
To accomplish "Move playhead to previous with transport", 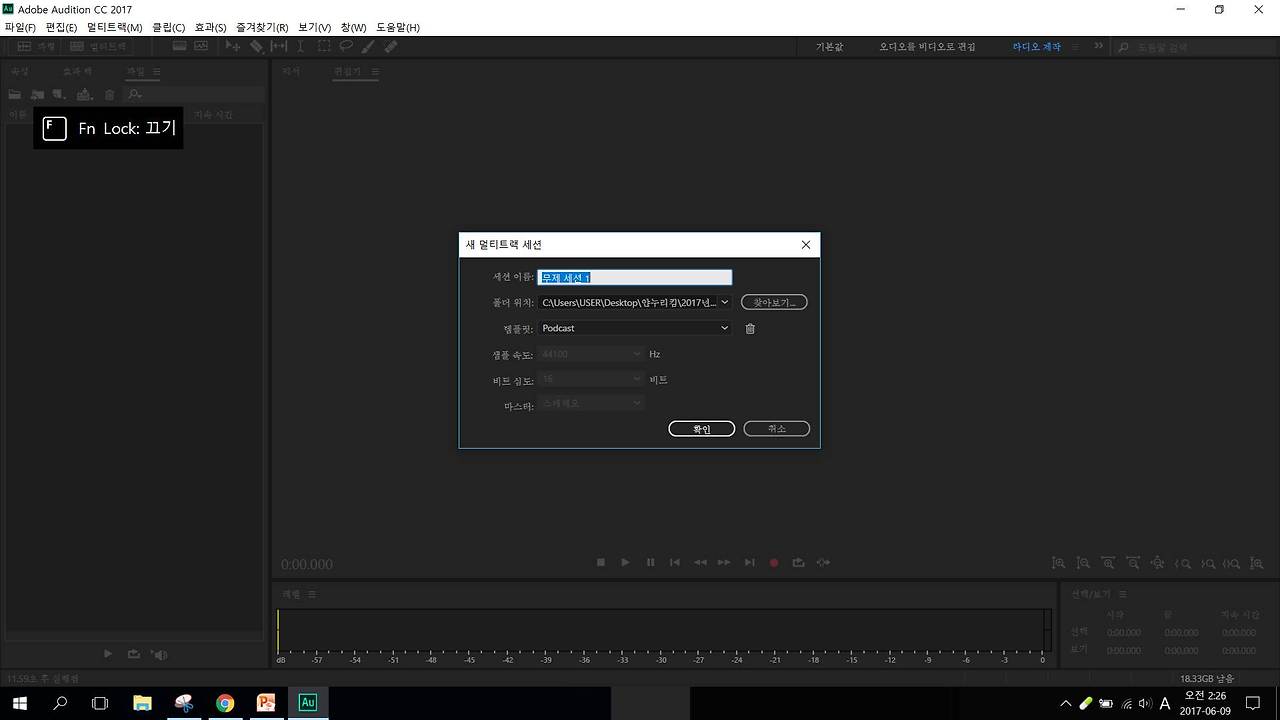I will (x=675, y=562).
